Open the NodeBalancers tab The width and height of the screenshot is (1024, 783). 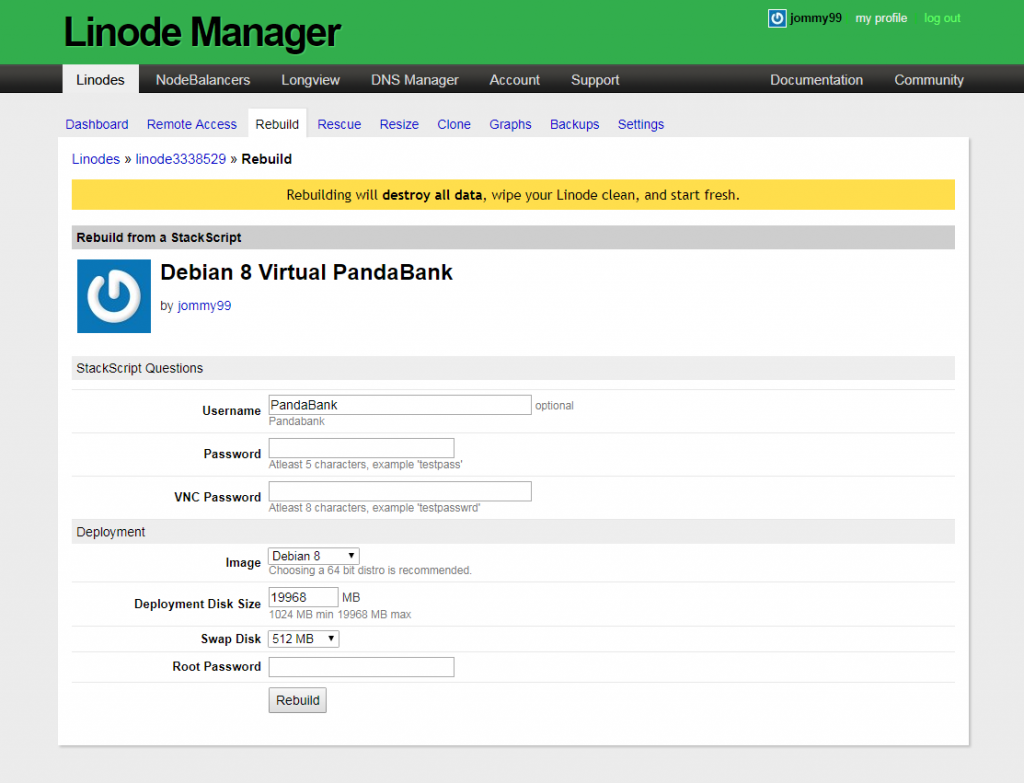pyautogui.click(x=203, y=80)
